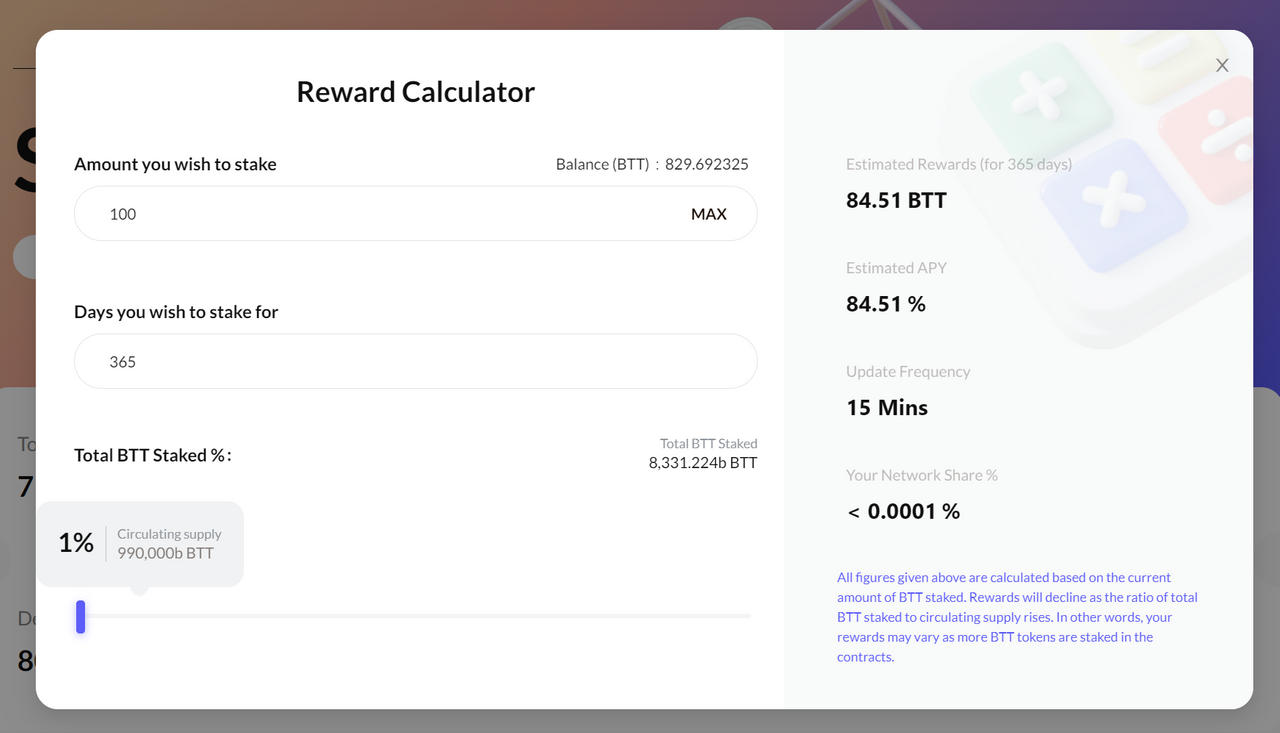Screen dimensions: 1280x733
Task: Click the MAX button to stake full balance
Action: point(709,213)
